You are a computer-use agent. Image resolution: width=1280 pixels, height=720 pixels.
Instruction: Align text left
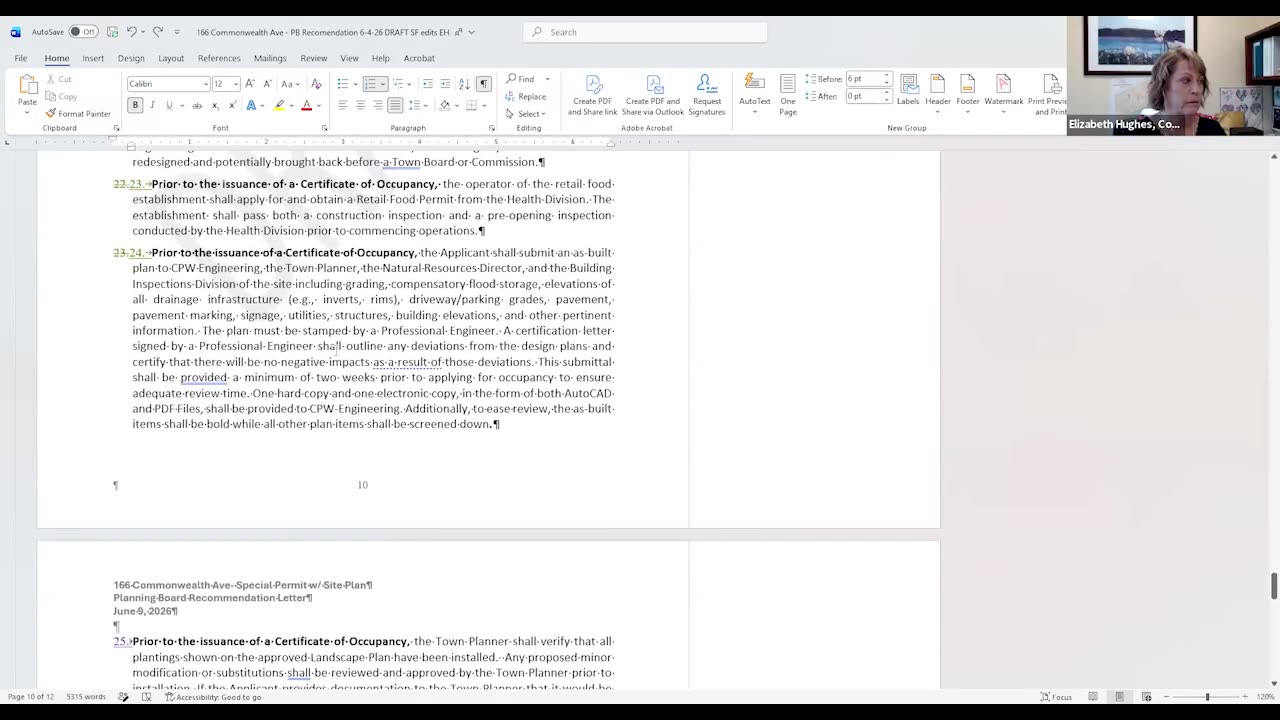(x=343, y=105)
